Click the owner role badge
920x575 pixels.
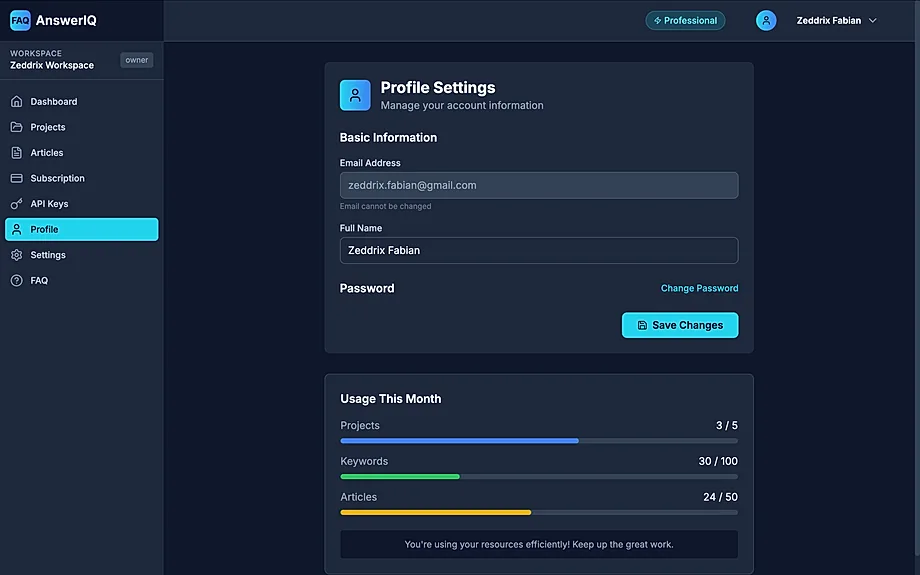click(x=137, y=60)
